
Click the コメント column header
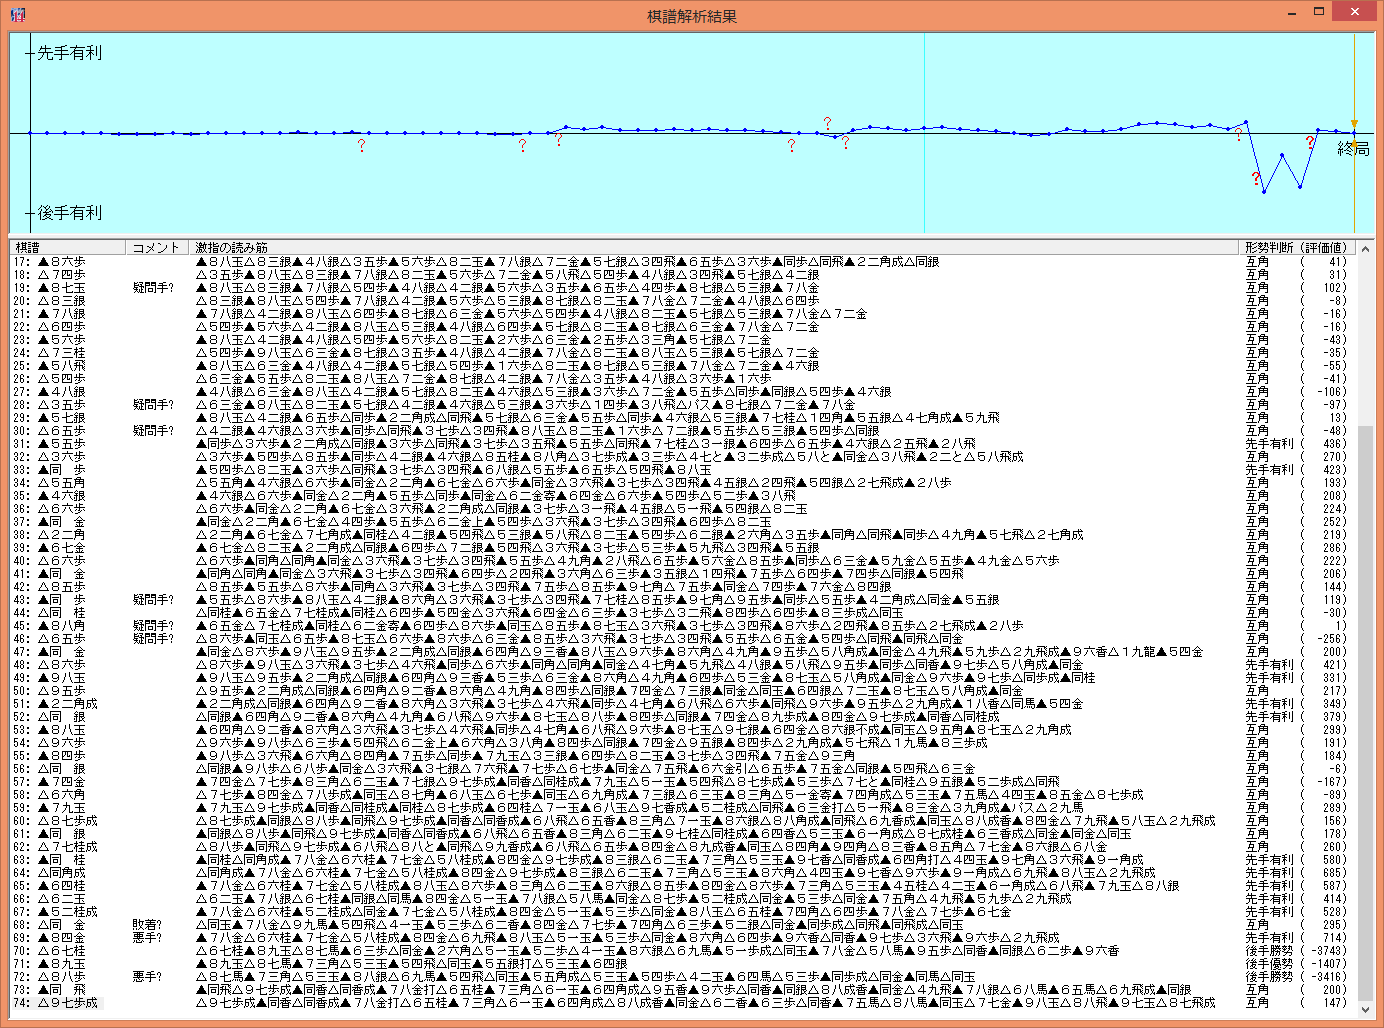157,247
